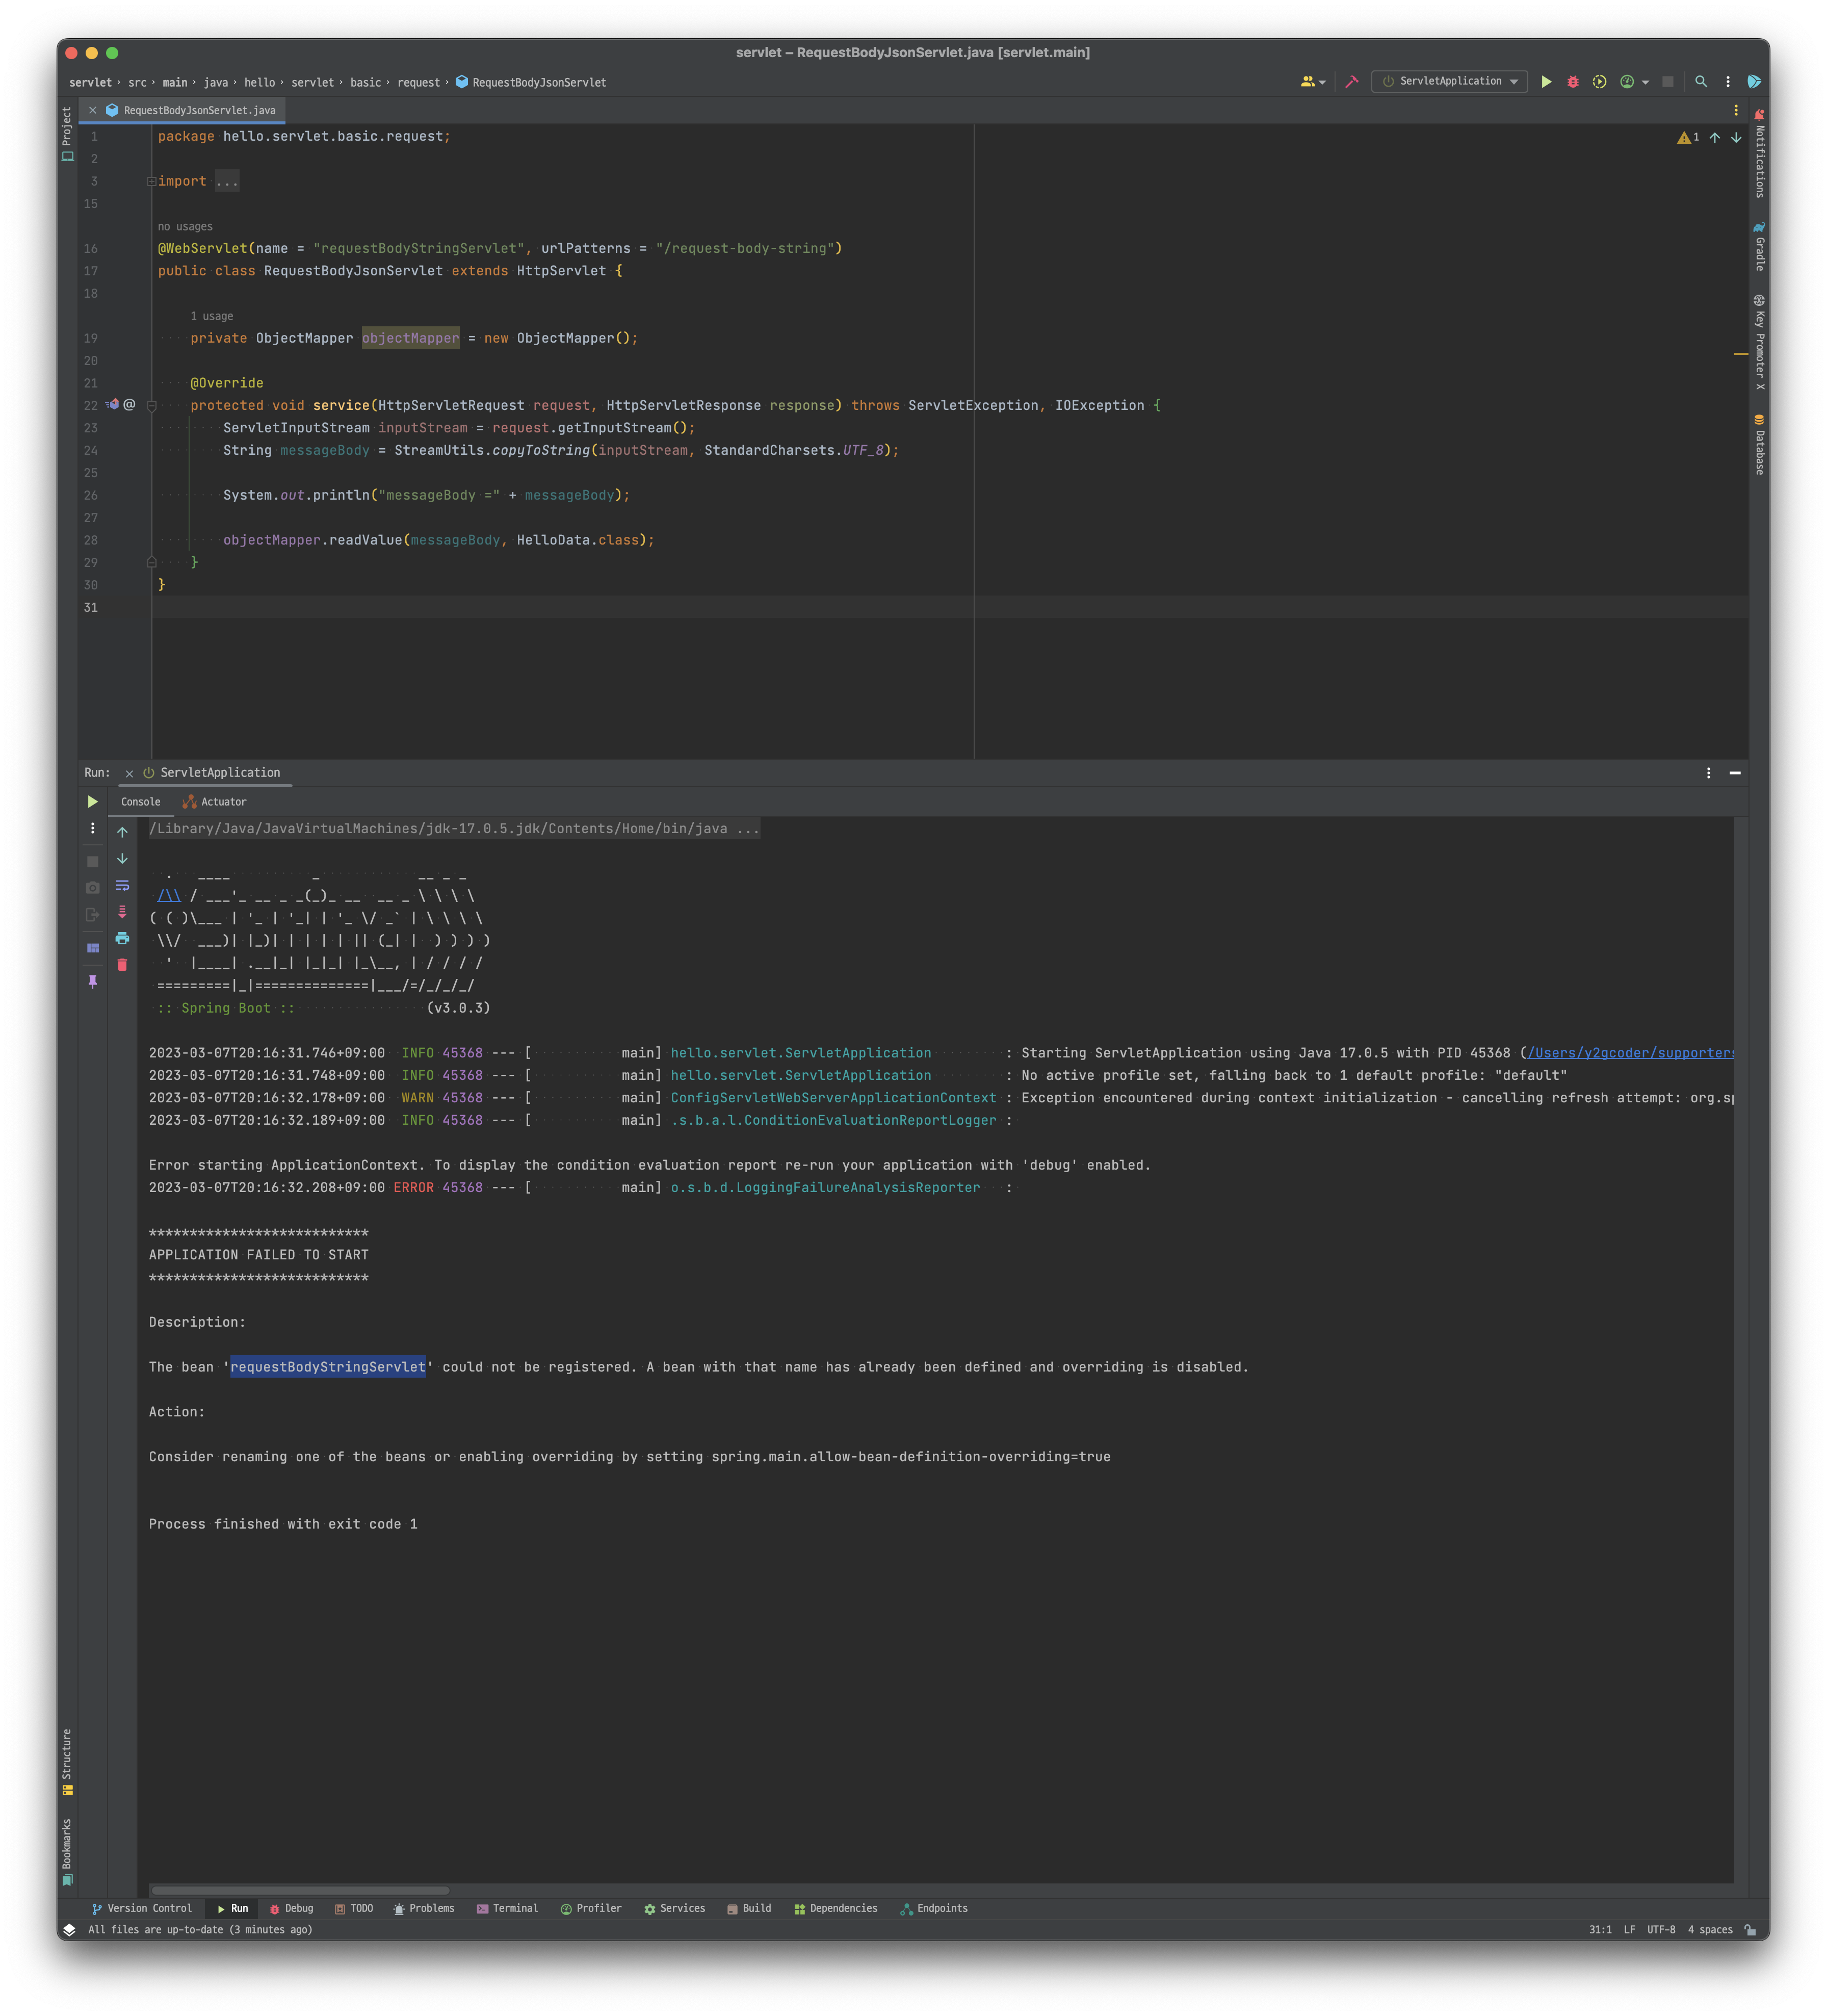The height and width of the screenshot is (2016, 1827).
Task: Click the Profile gauge icon in the toolbar
Action: coord(1627,82)
